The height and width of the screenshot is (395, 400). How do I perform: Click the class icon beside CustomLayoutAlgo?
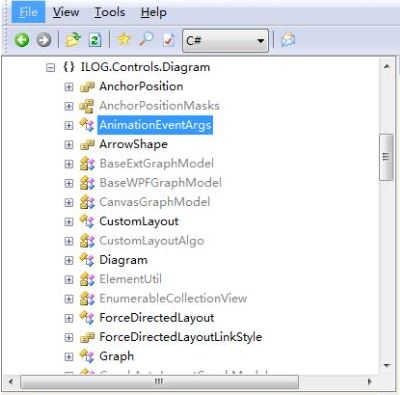click(x=87, y=241)
